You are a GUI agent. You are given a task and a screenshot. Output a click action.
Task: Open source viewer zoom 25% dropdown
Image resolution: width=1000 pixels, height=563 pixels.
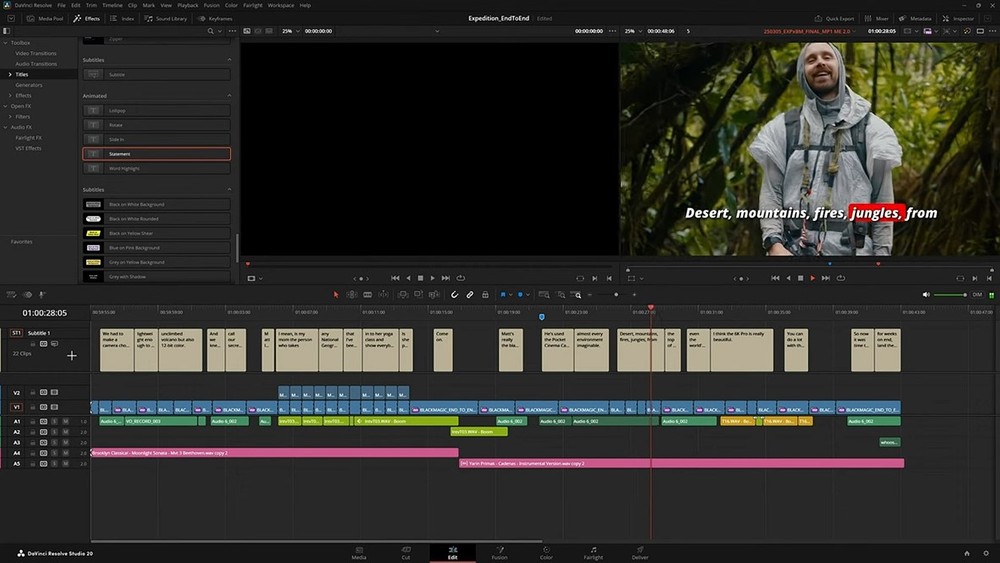pos(289,31)
